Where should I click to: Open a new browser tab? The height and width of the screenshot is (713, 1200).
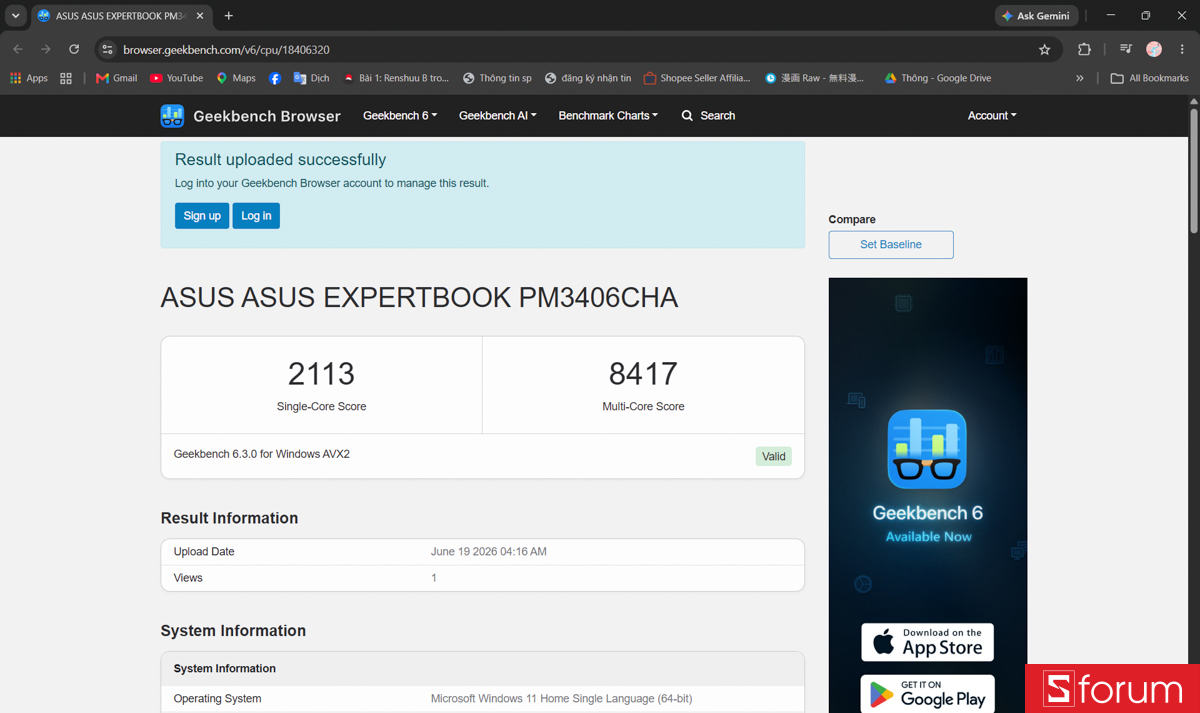point(229,16)
